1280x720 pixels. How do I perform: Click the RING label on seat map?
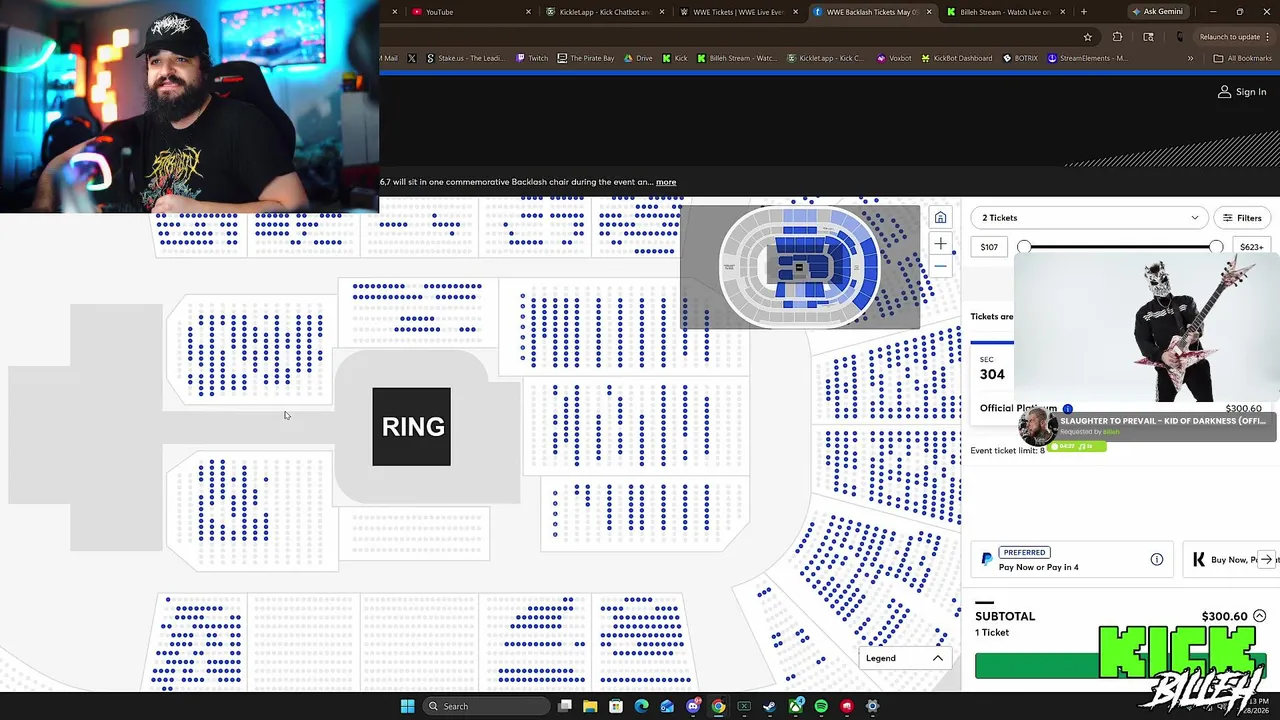(x=412, y=427)
